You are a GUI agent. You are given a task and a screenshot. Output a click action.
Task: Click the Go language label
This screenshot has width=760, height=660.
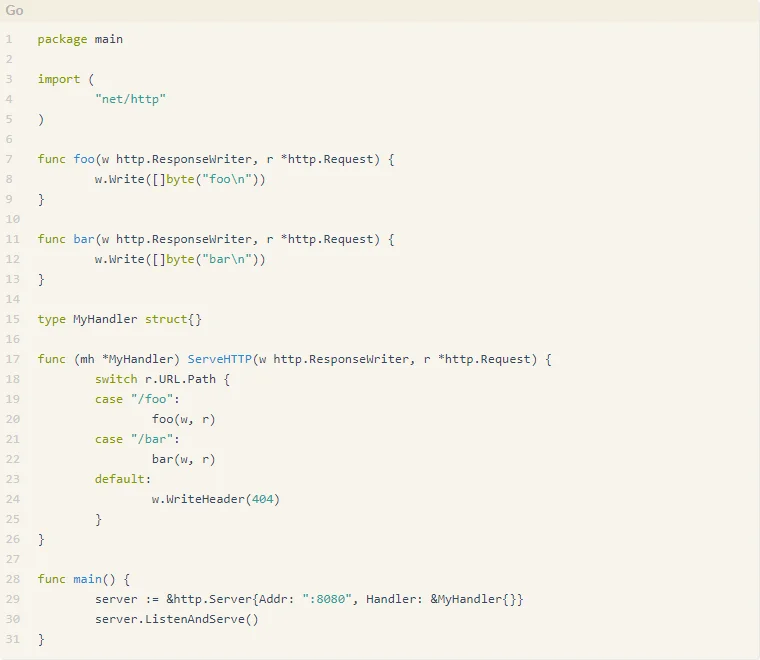14,10
